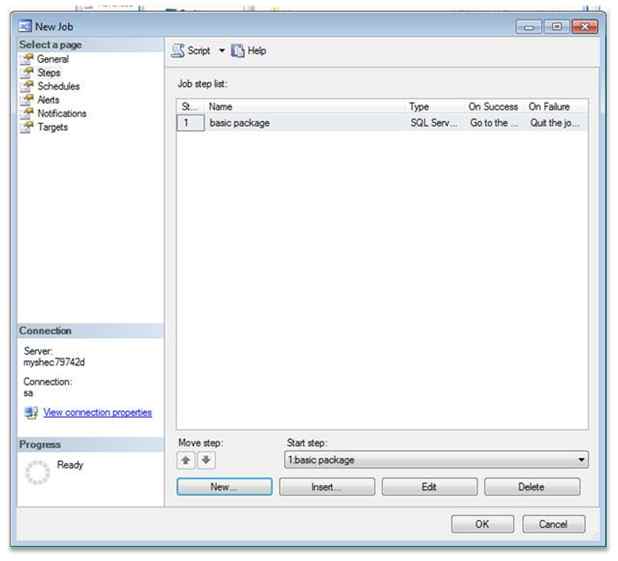The image size is (618, 561).
Task: Close the New Job window
Action: 584,27
